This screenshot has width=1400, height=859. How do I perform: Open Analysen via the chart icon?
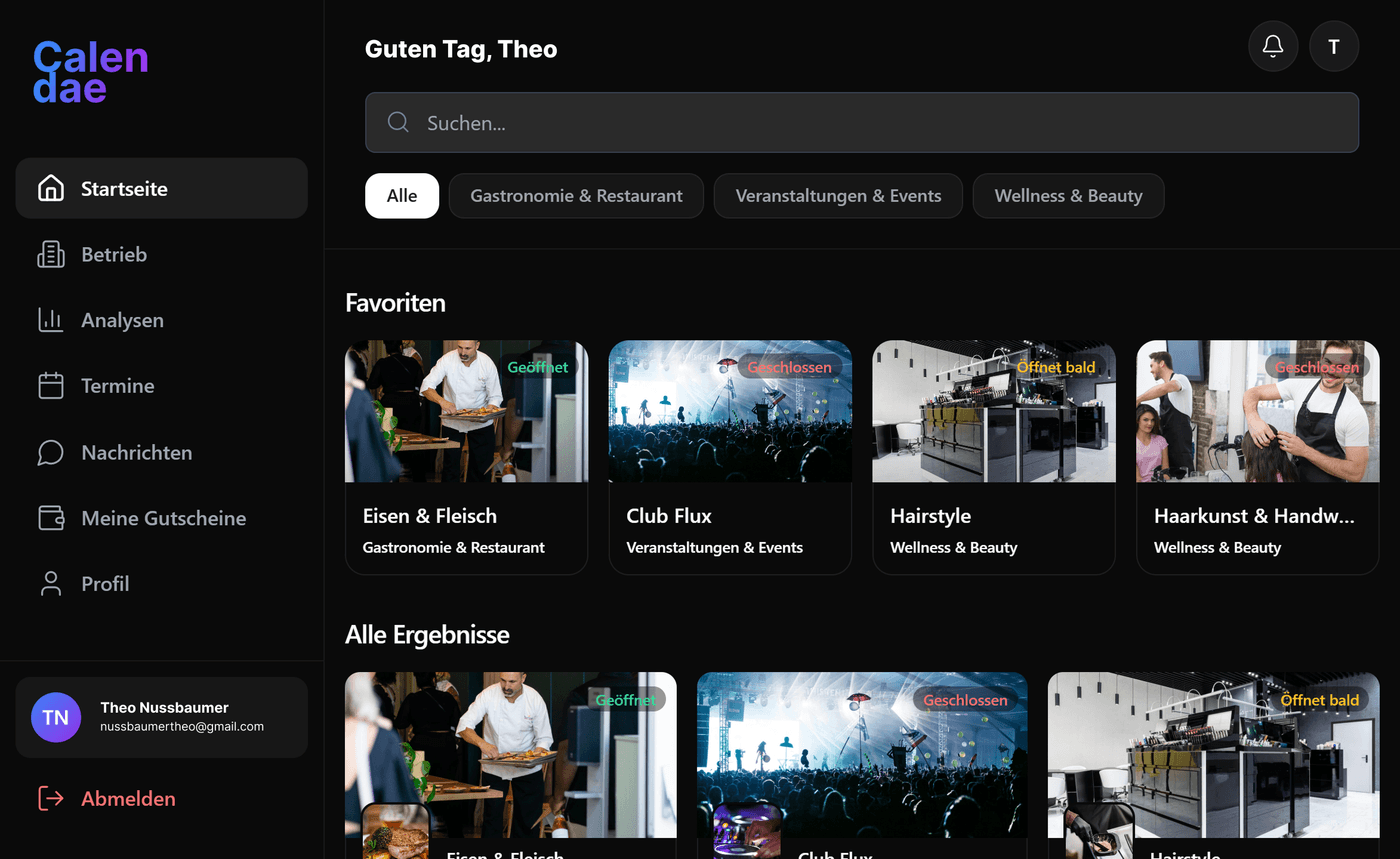(x=50, y=320)
